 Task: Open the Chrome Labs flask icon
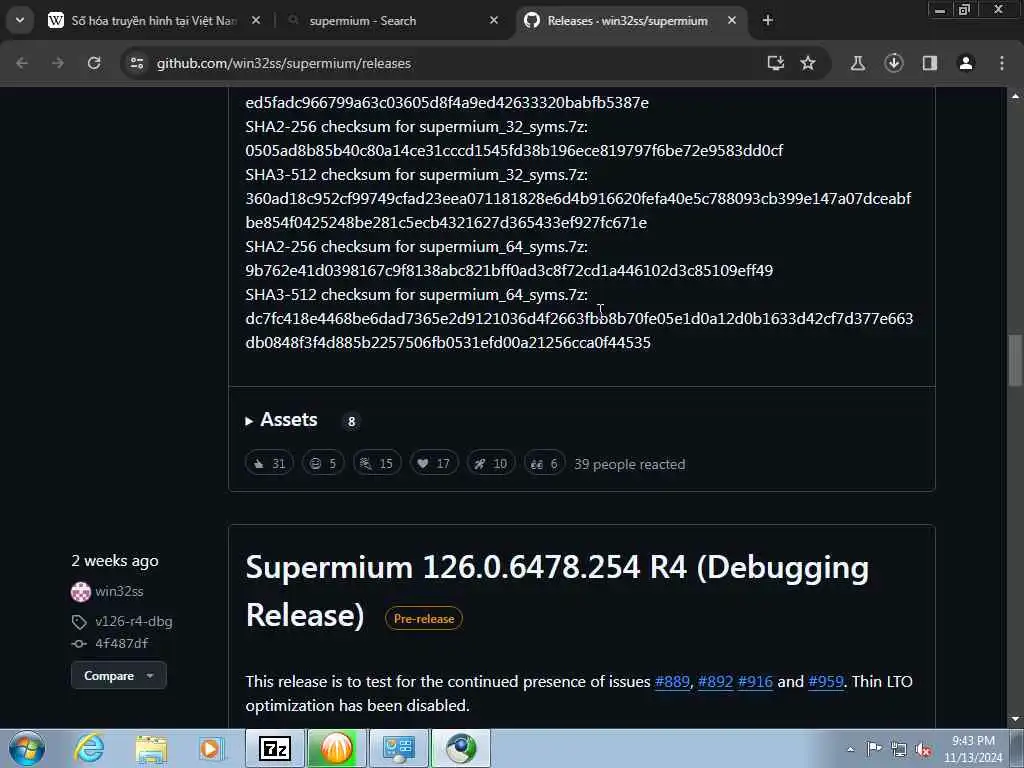(858, 63)
